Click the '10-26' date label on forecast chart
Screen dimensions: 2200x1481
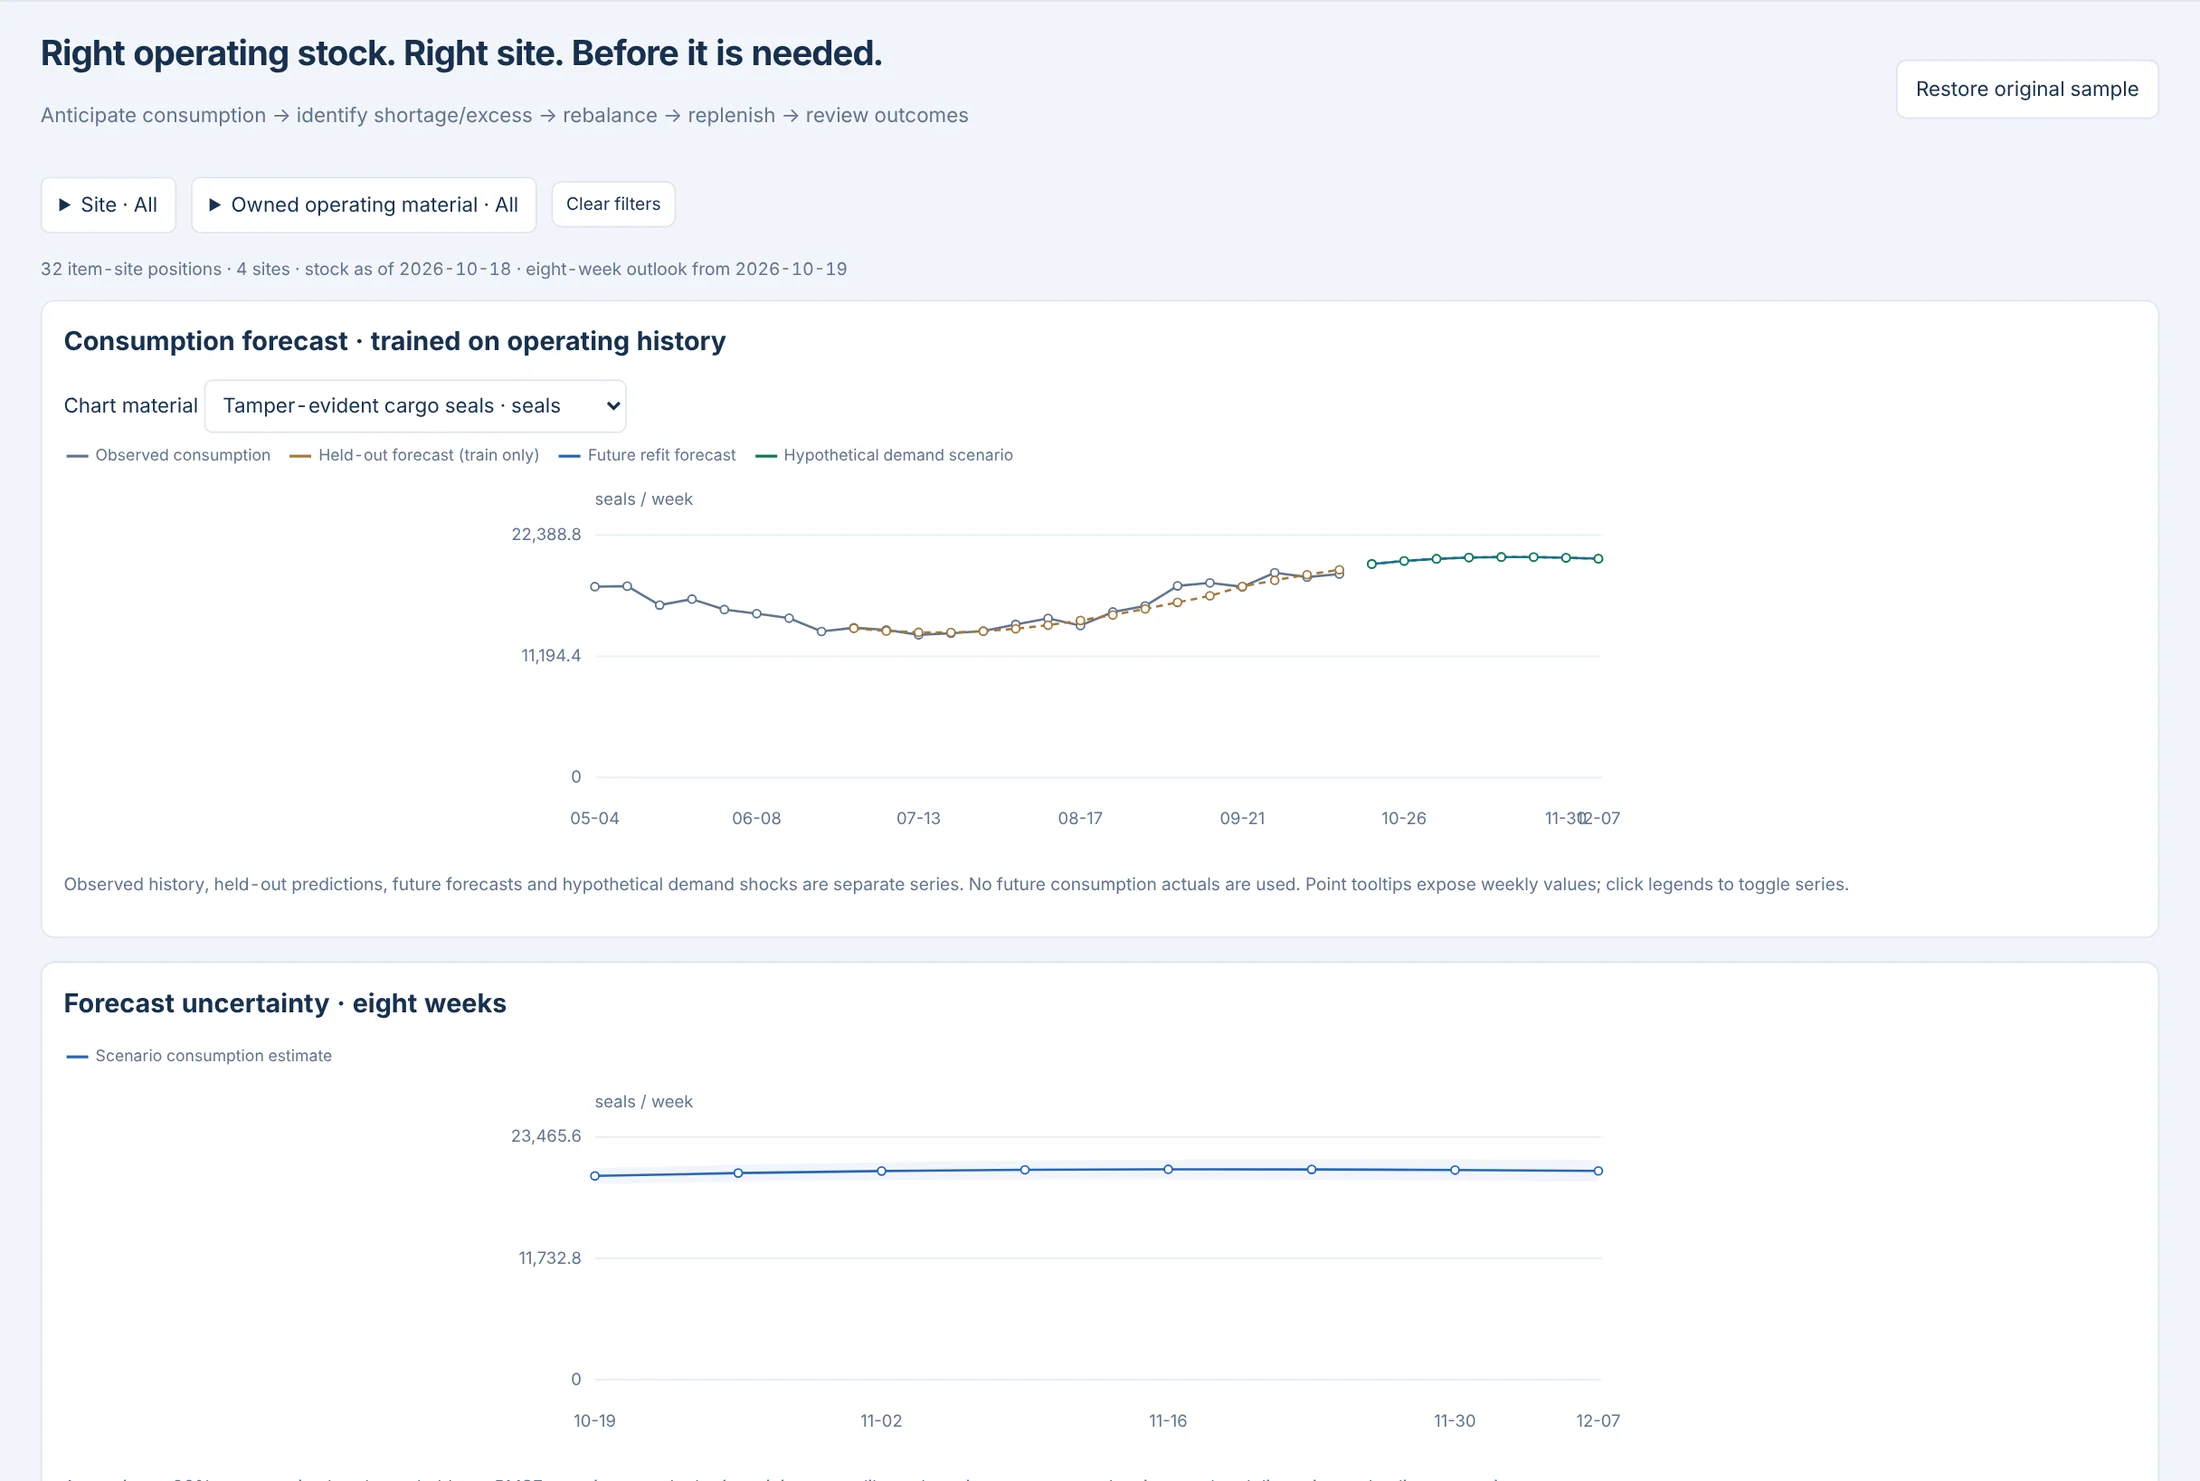(x=1404, y=818)
